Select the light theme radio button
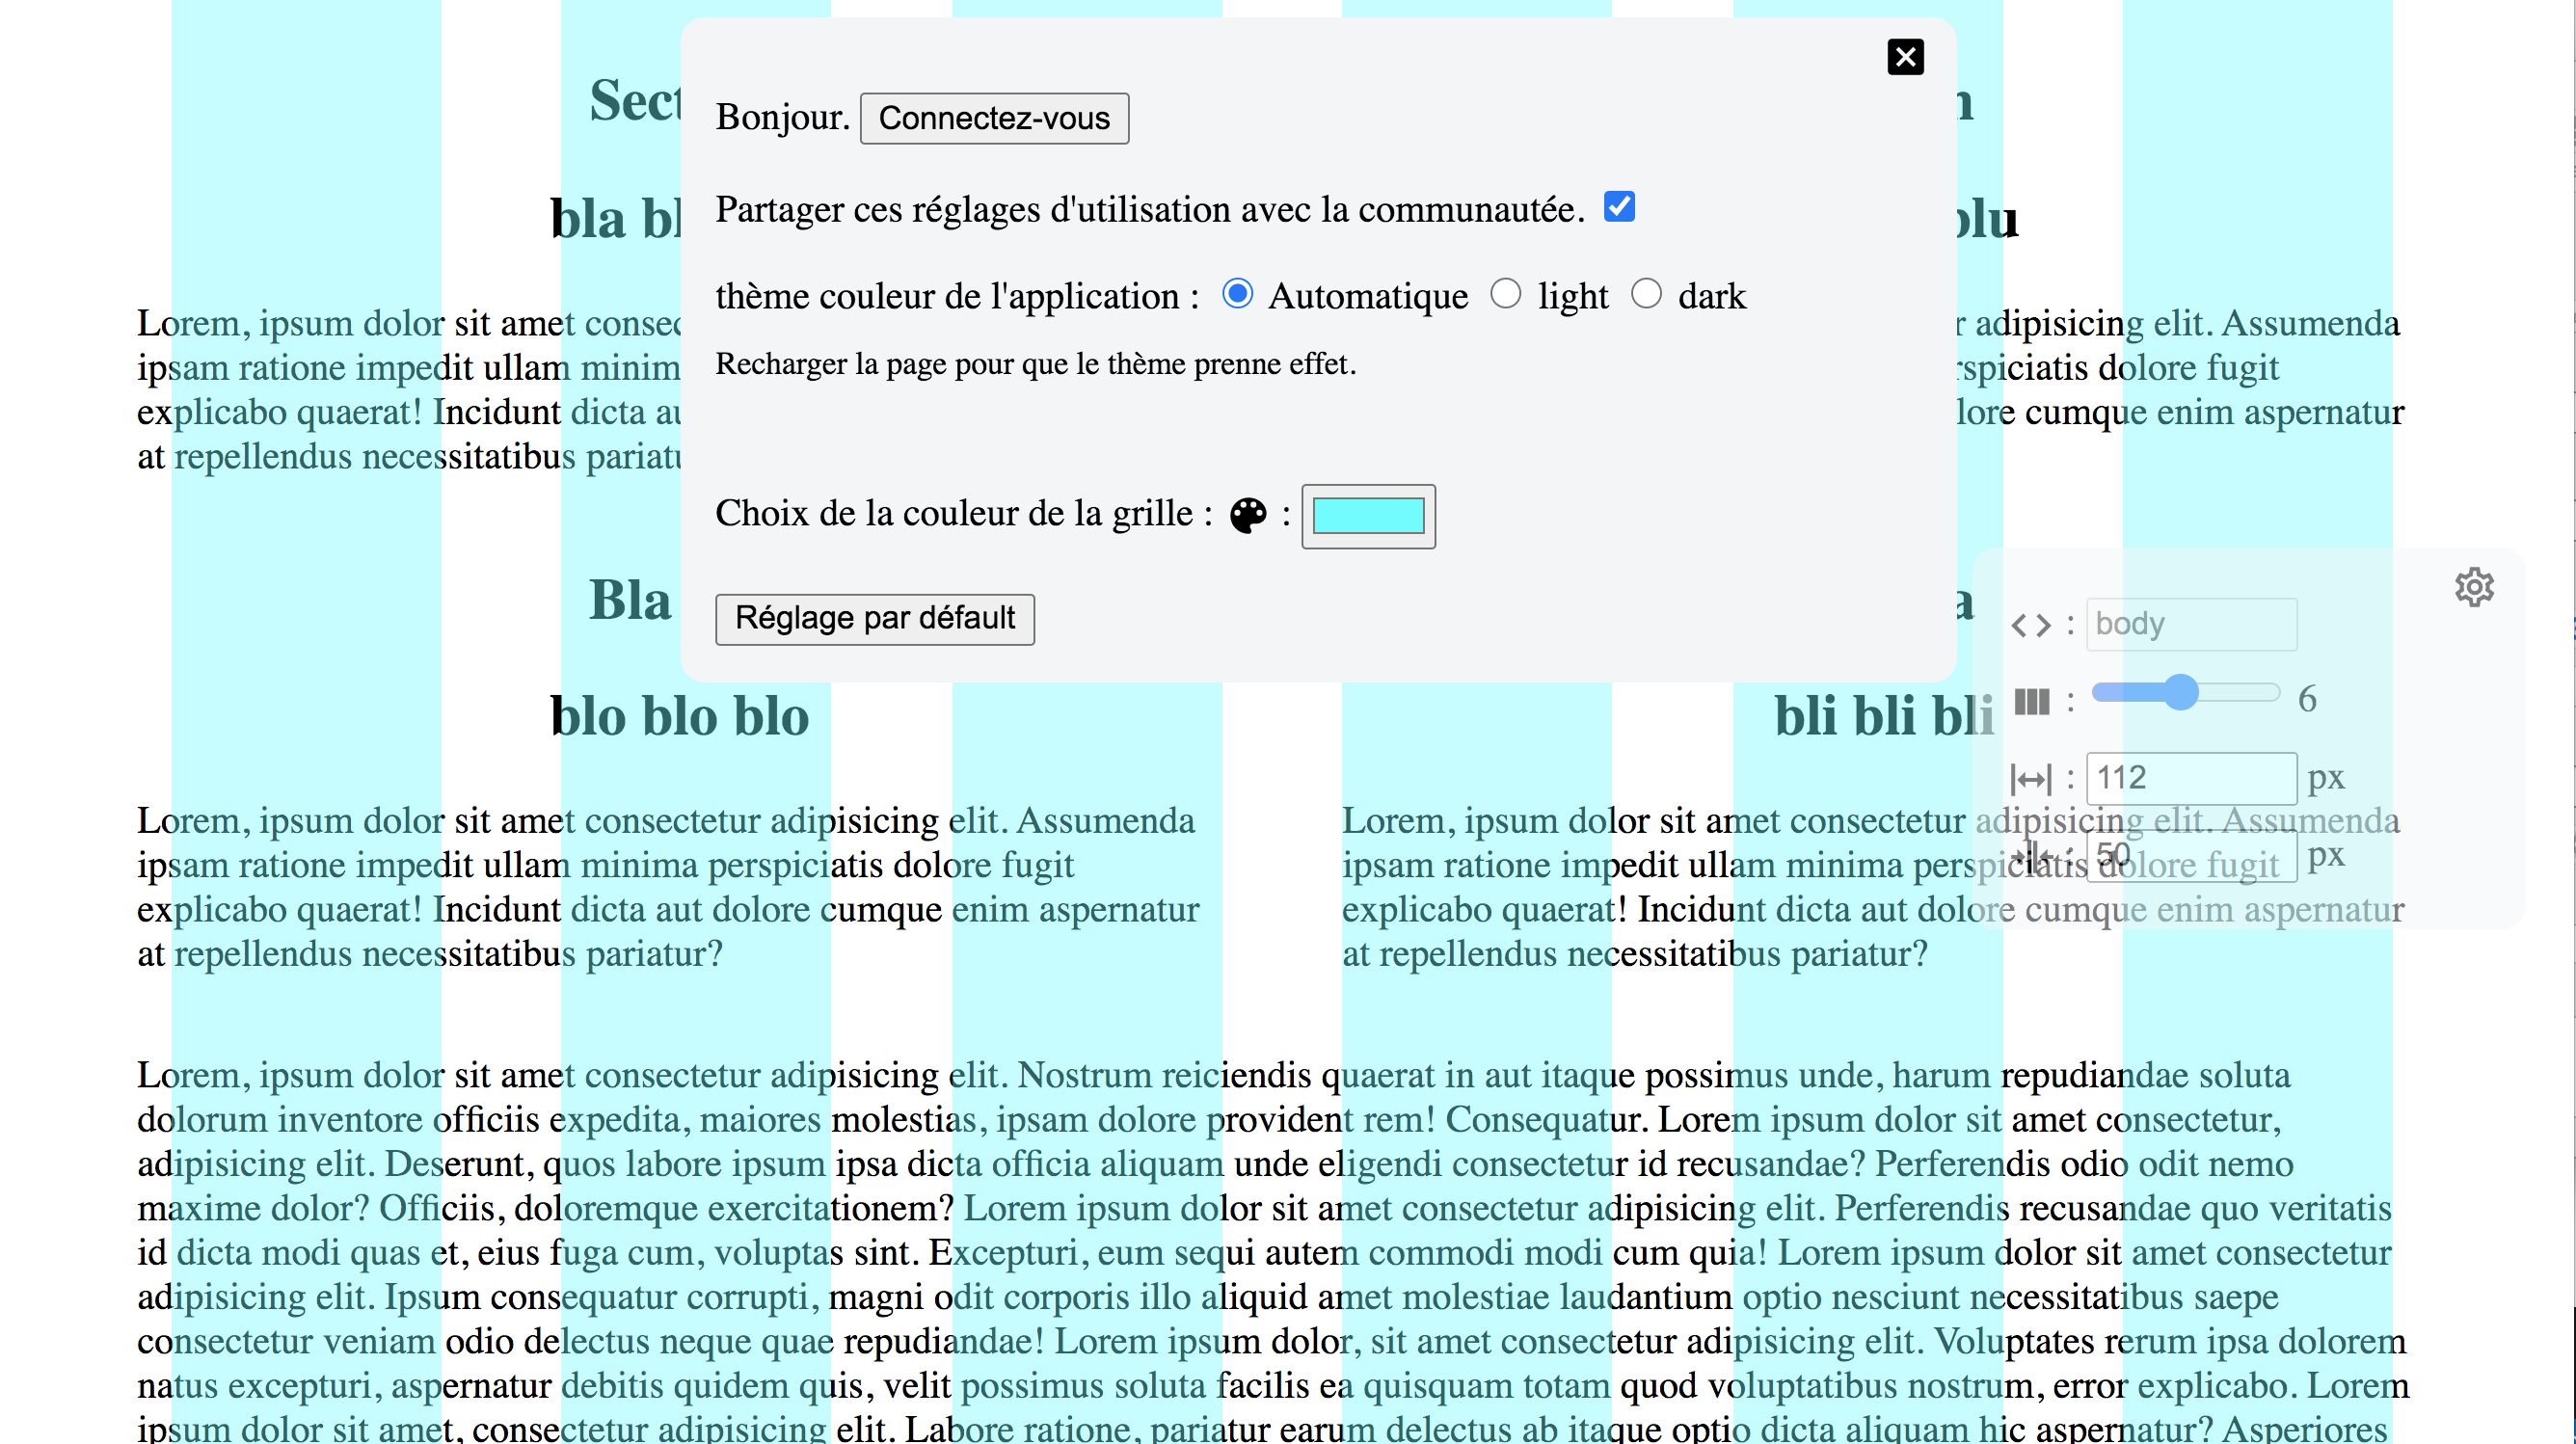The width and height of the screenshot is (2576, 1444). point(1505,294)
